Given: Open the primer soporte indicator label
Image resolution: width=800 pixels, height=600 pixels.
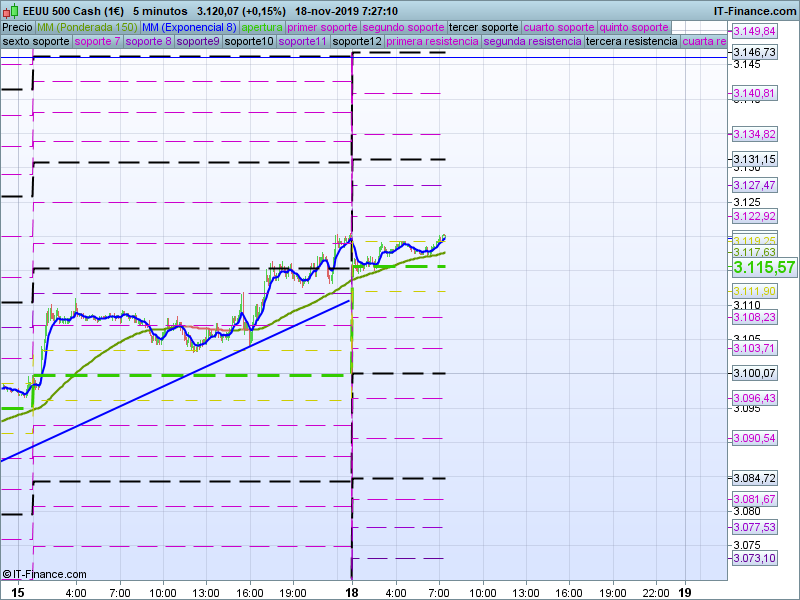Looking at the screenshot, I should click(322, 27).
